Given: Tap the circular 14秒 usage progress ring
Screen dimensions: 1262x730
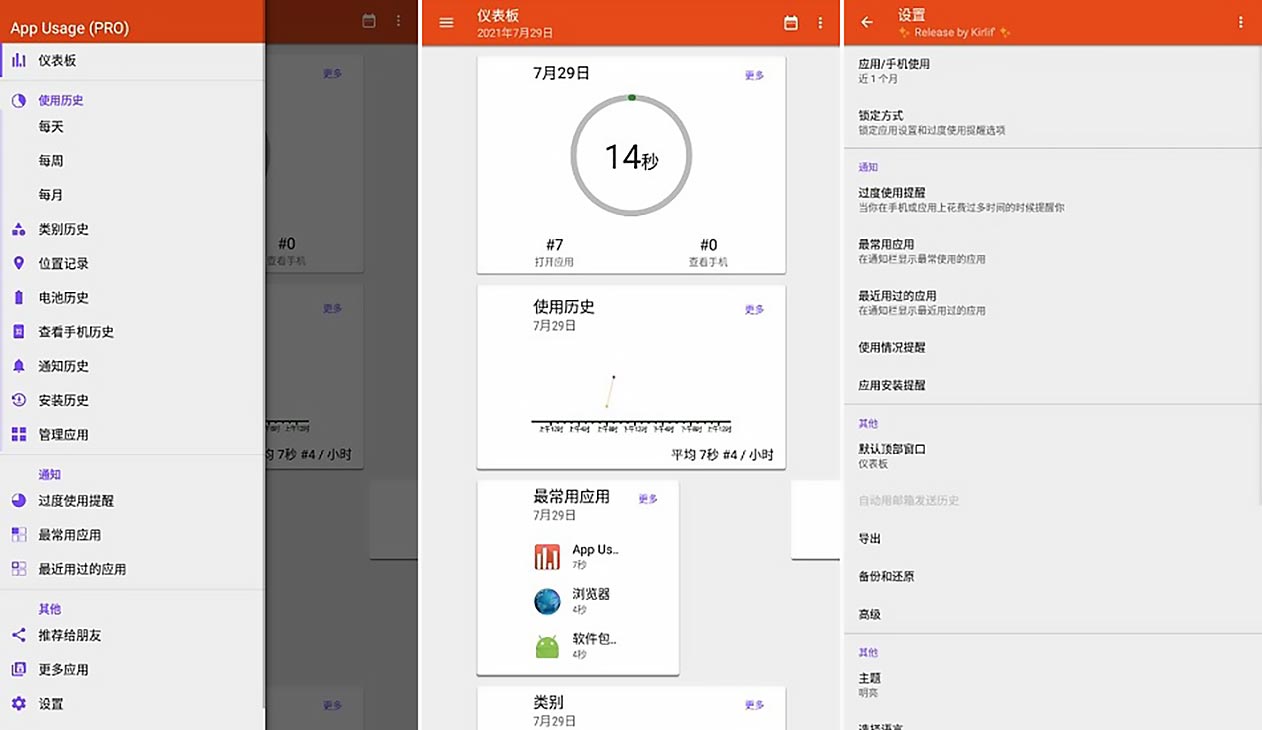Looking at the screenshot, I should (x=630, y=155).
